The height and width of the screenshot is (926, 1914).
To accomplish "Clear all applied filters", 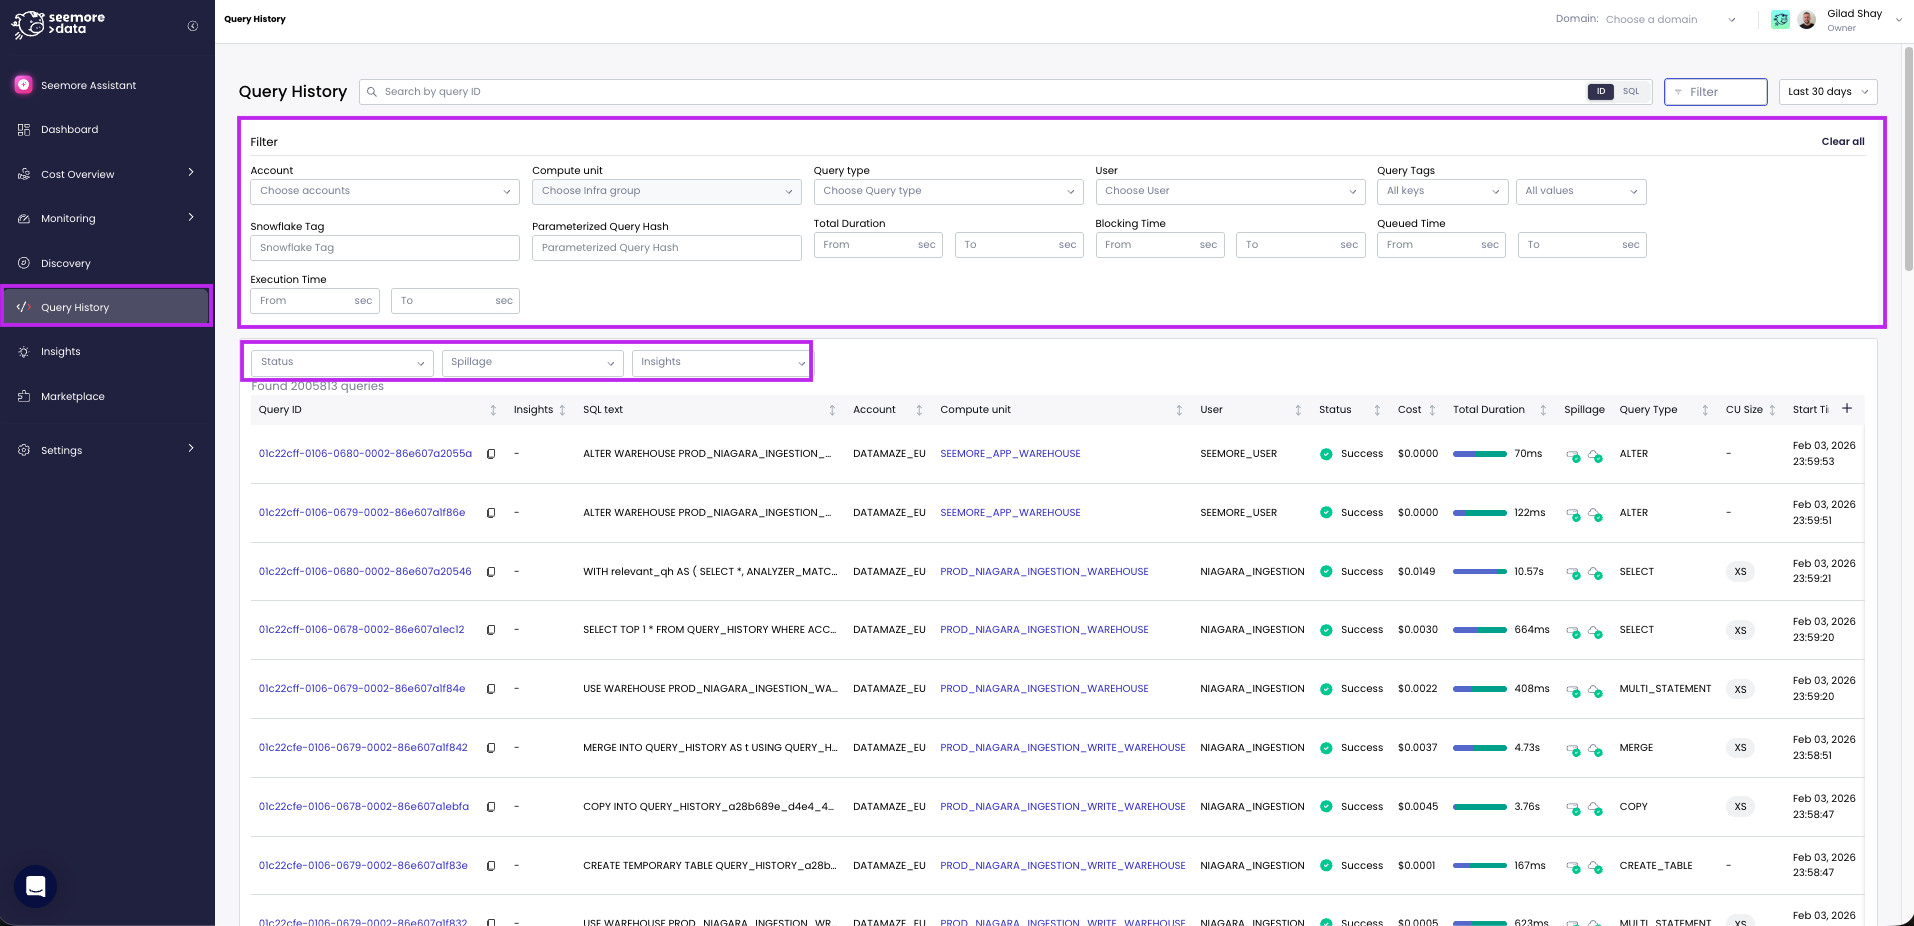I will [x=1842, y=142].
